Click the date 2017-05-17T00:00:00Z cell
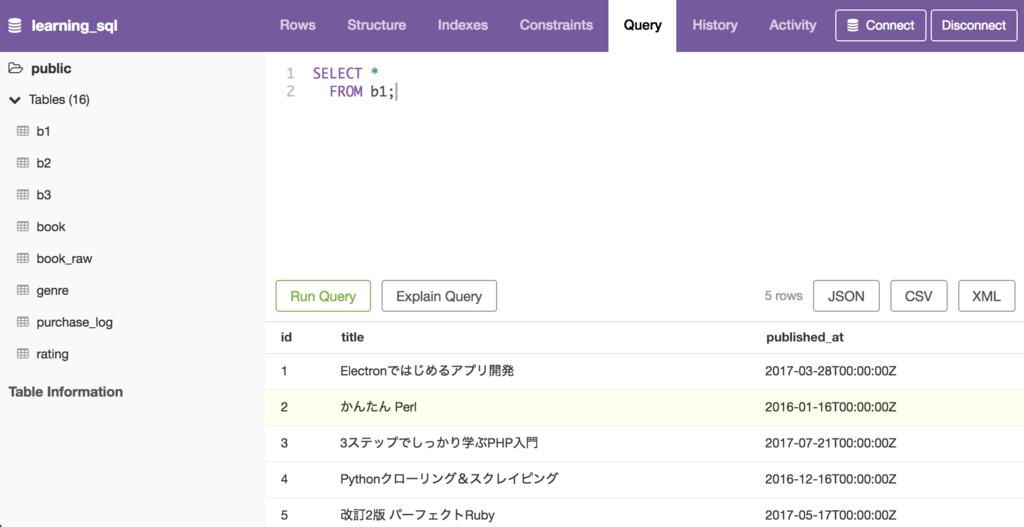 click(831, 515)
